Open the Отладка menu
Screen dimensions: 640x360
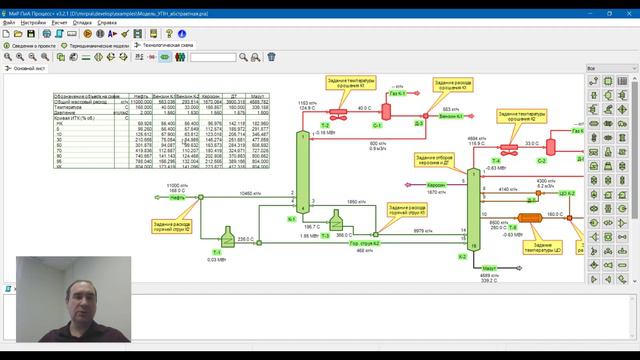point(82,23)
